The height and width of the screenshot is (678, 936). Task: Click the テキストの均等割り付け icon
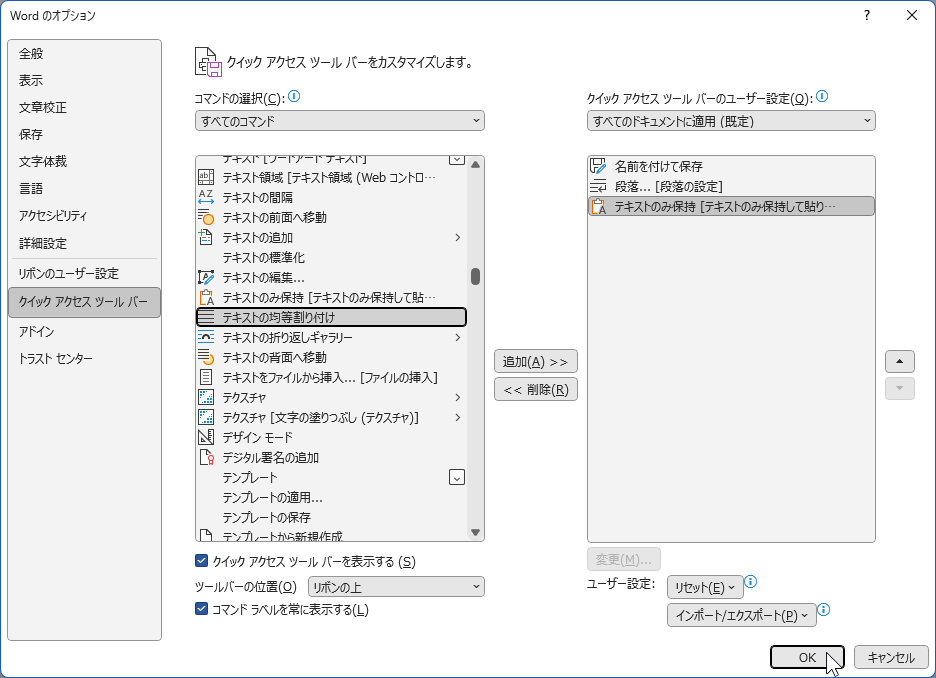[206, 318]
